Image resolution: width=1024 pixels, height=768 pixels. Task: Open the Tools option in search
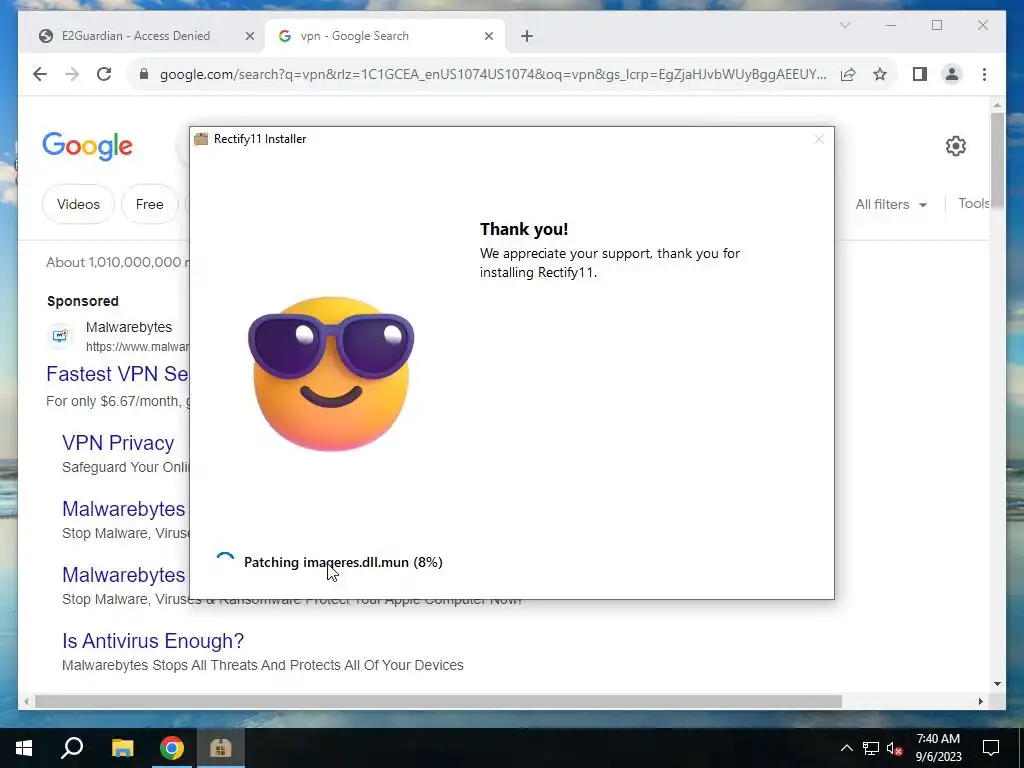tap(973, 204)
